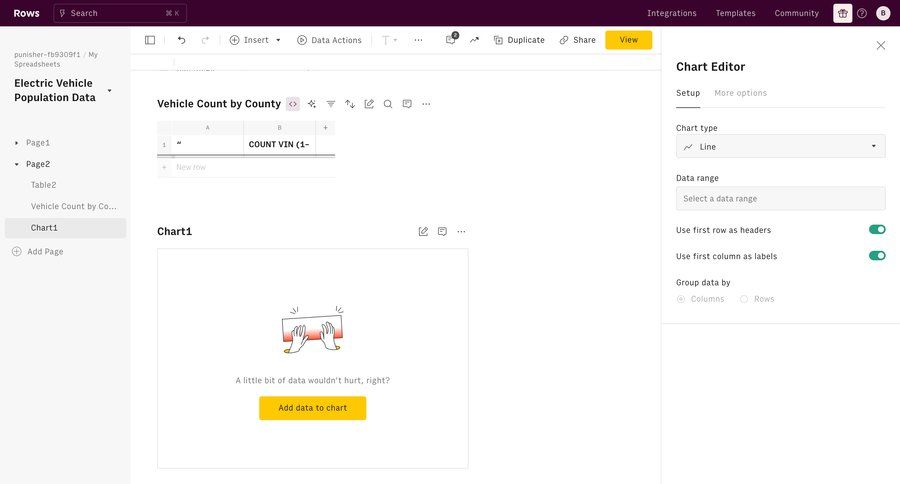Click the Chart1 title

[174, 231]
